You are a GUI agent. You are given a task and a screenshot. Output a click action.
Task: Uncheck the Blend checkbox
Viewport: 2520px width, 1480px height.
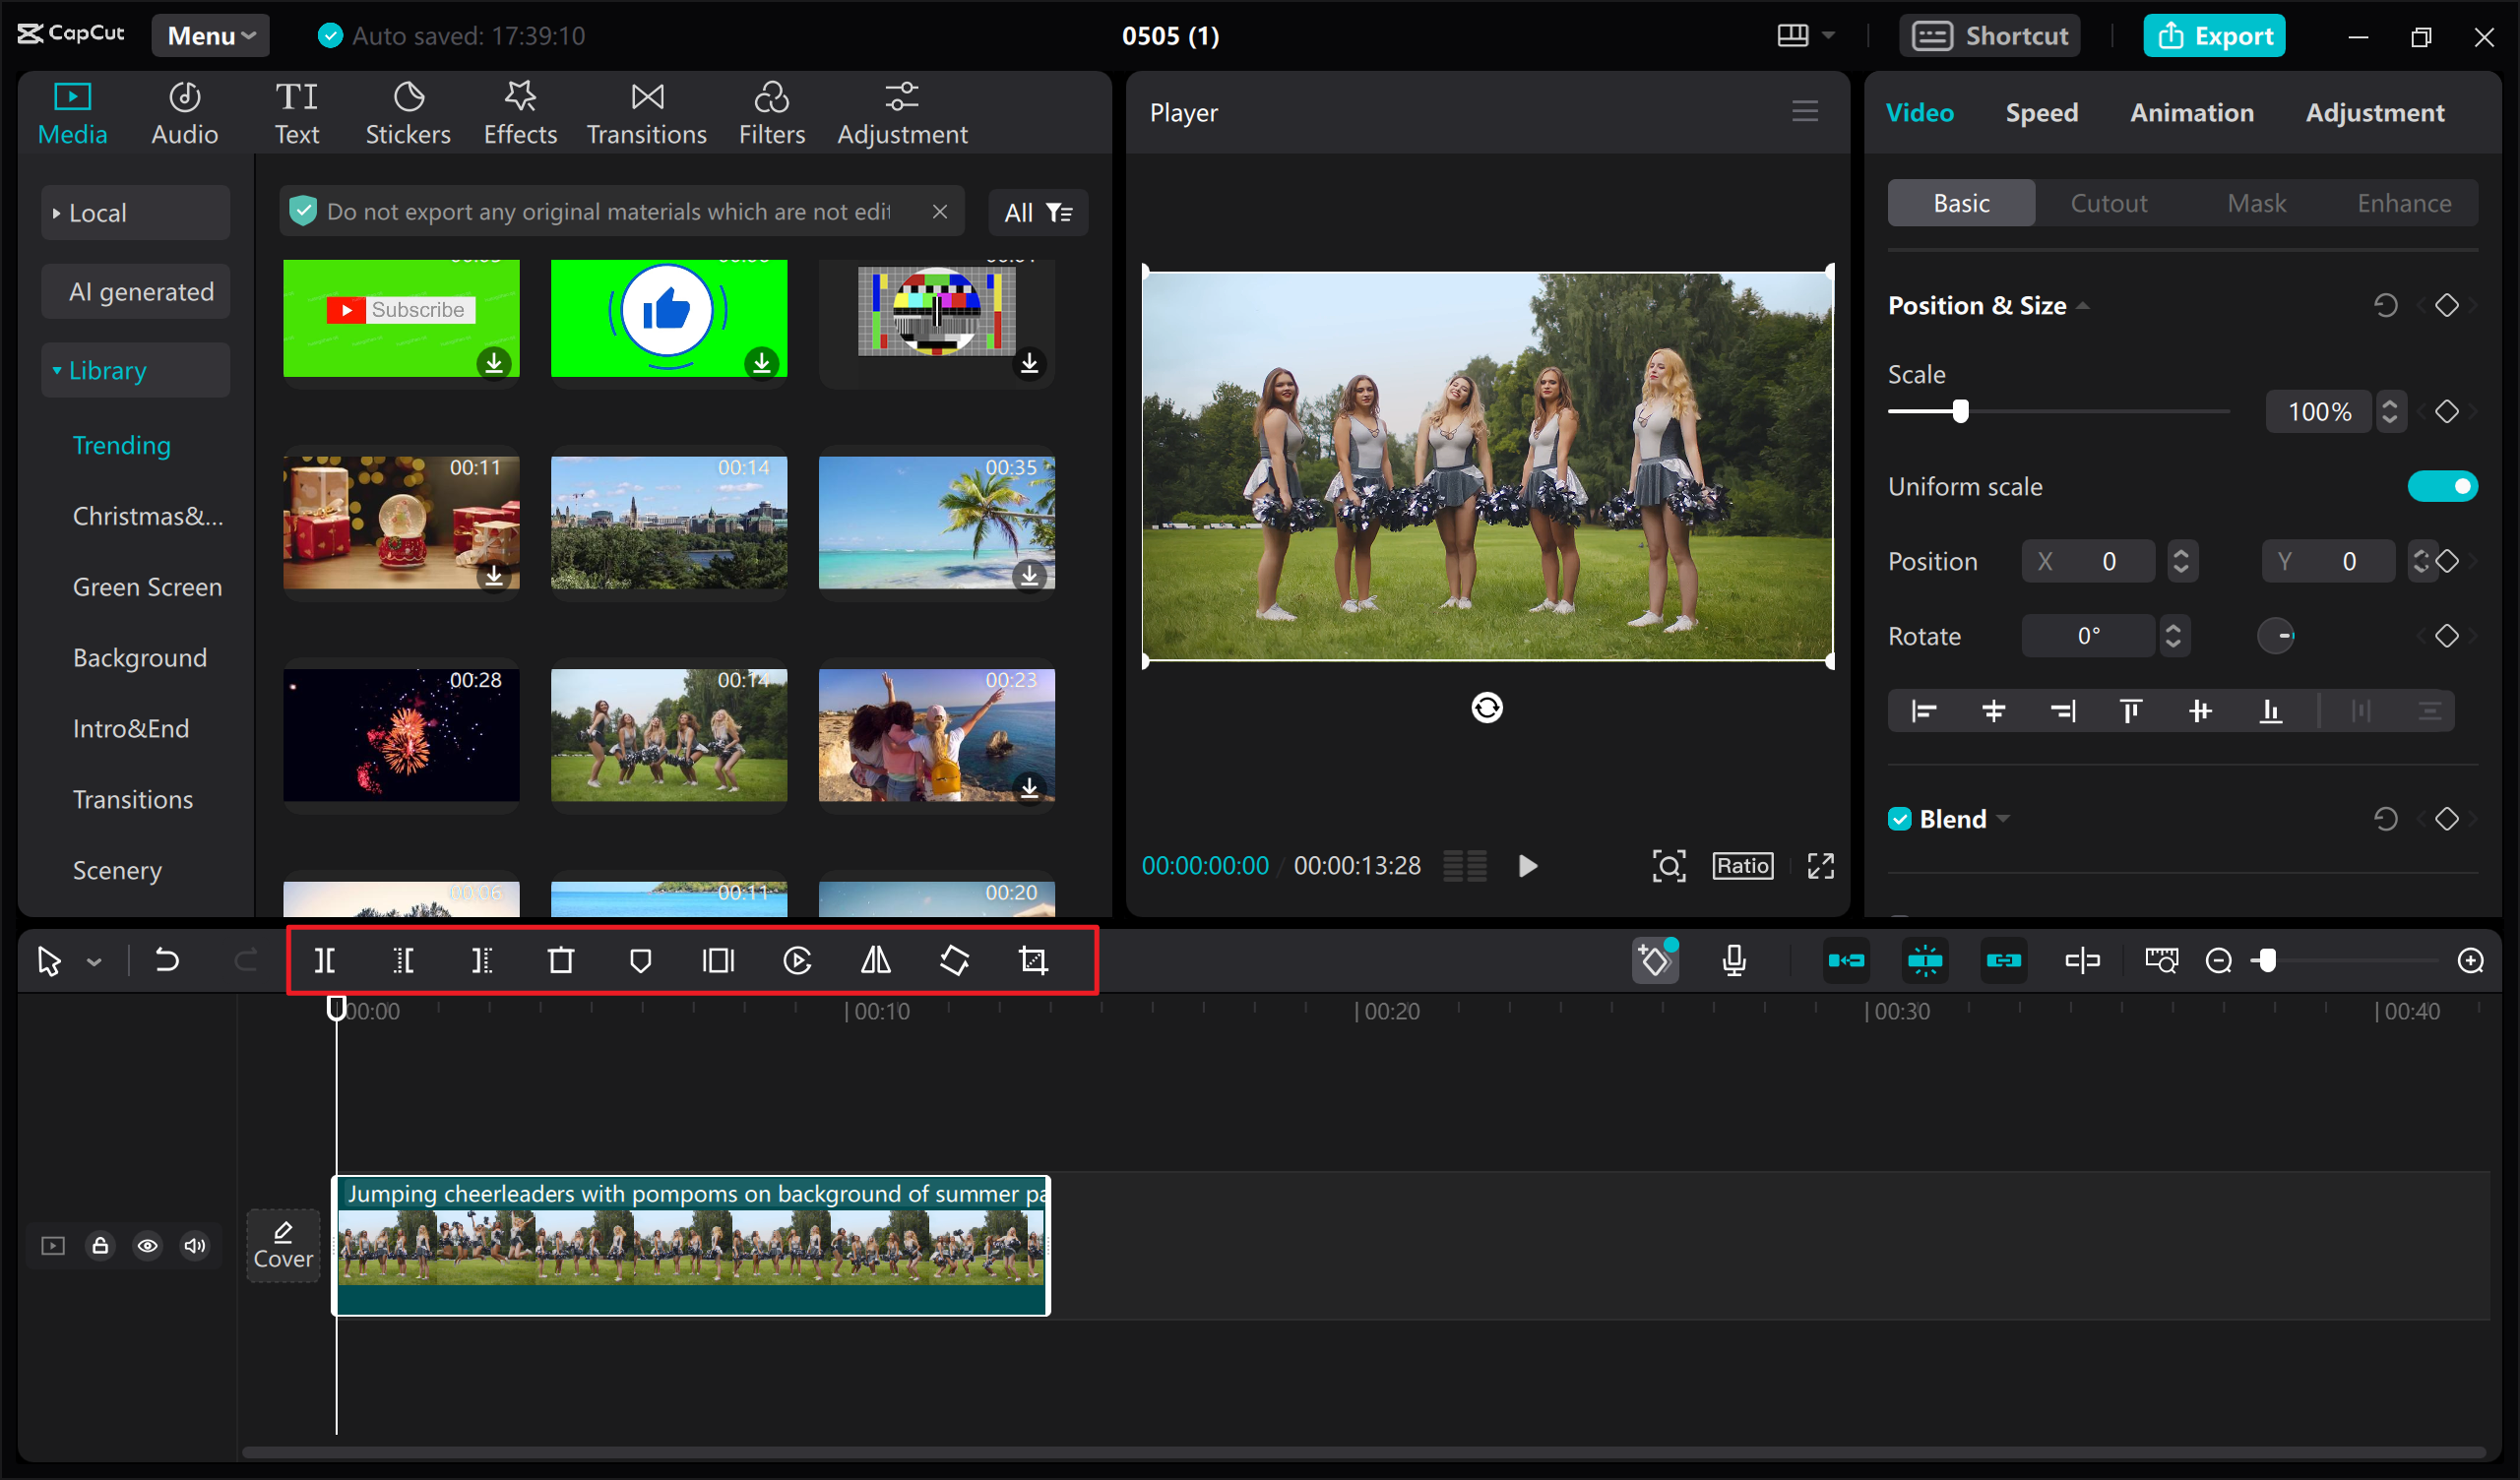(x=1899, y=819)
